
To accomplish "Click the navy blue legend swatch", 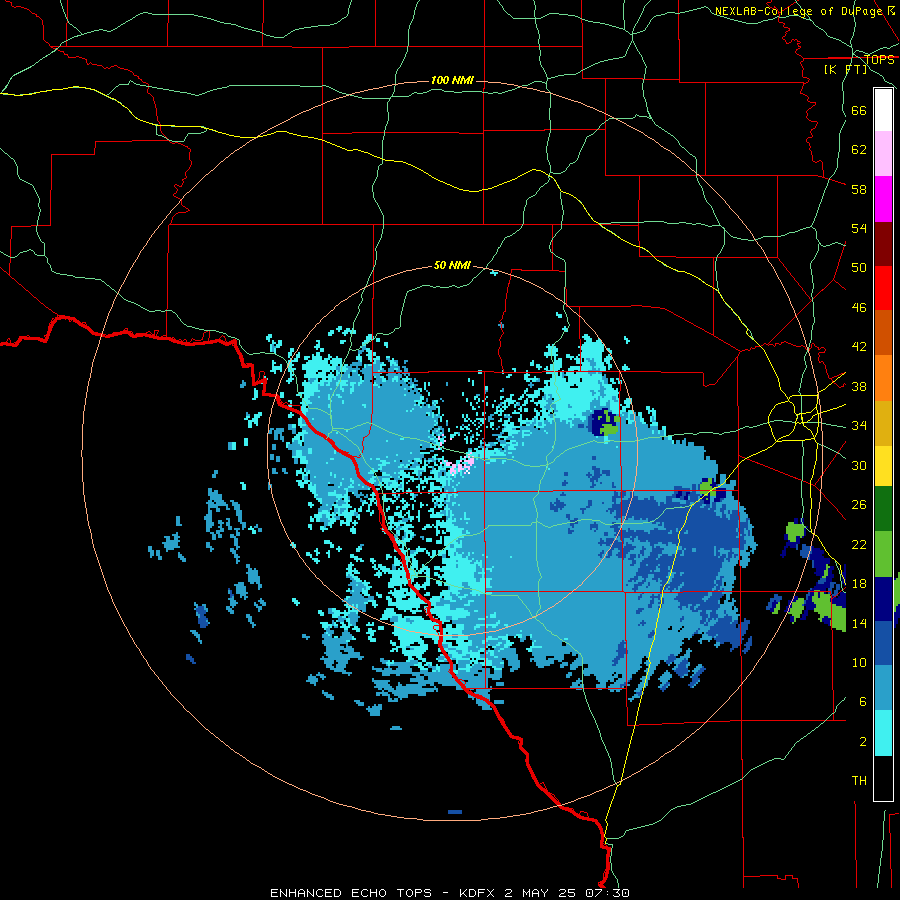I will click(x=883, y=599).
